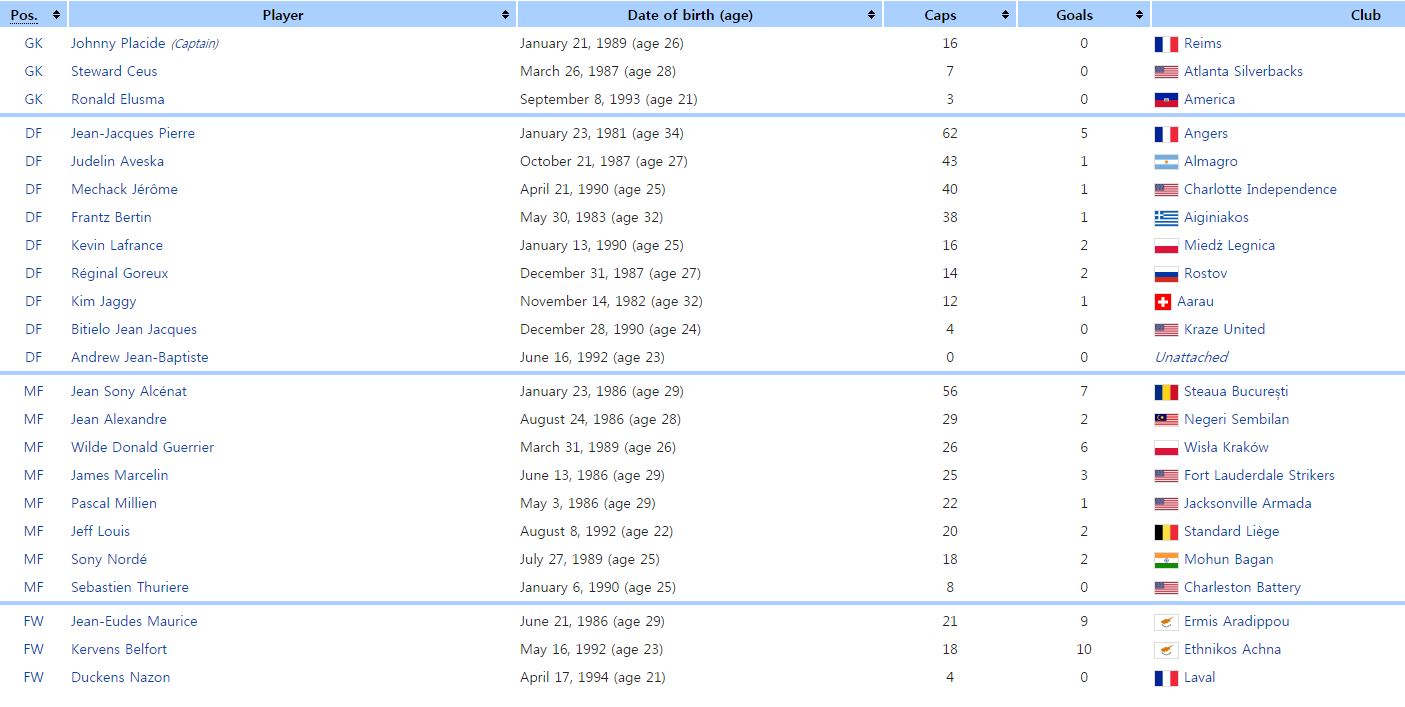
Task: Click the Kervens Belfort player link
Action: (118, 650)
